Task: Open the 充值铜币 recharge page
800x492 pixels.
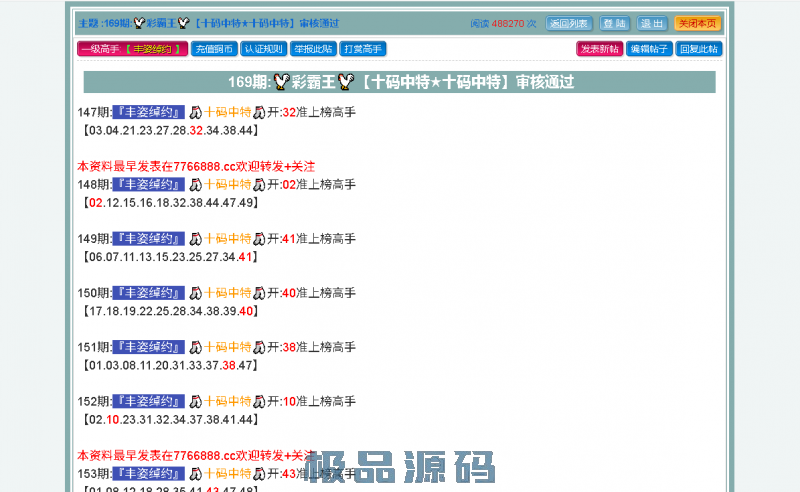Action: 214,49
